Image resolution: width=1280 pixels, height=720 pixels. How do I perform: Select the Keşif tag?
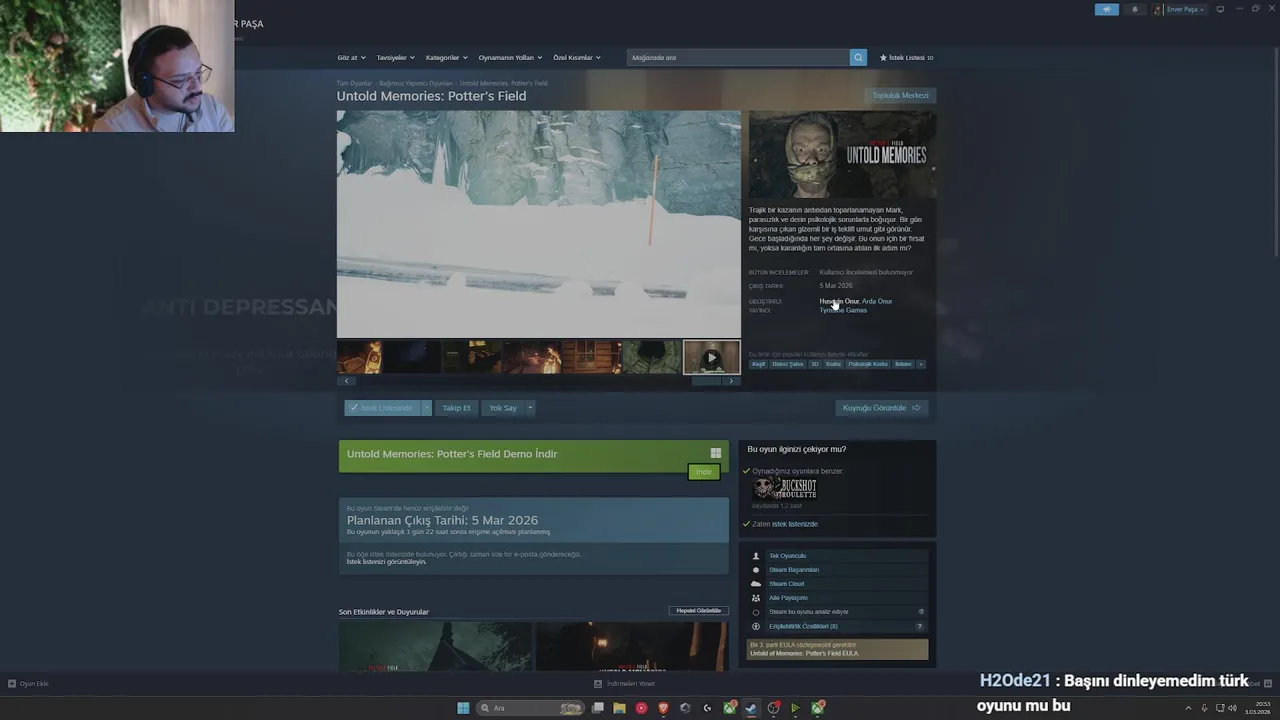759,364
